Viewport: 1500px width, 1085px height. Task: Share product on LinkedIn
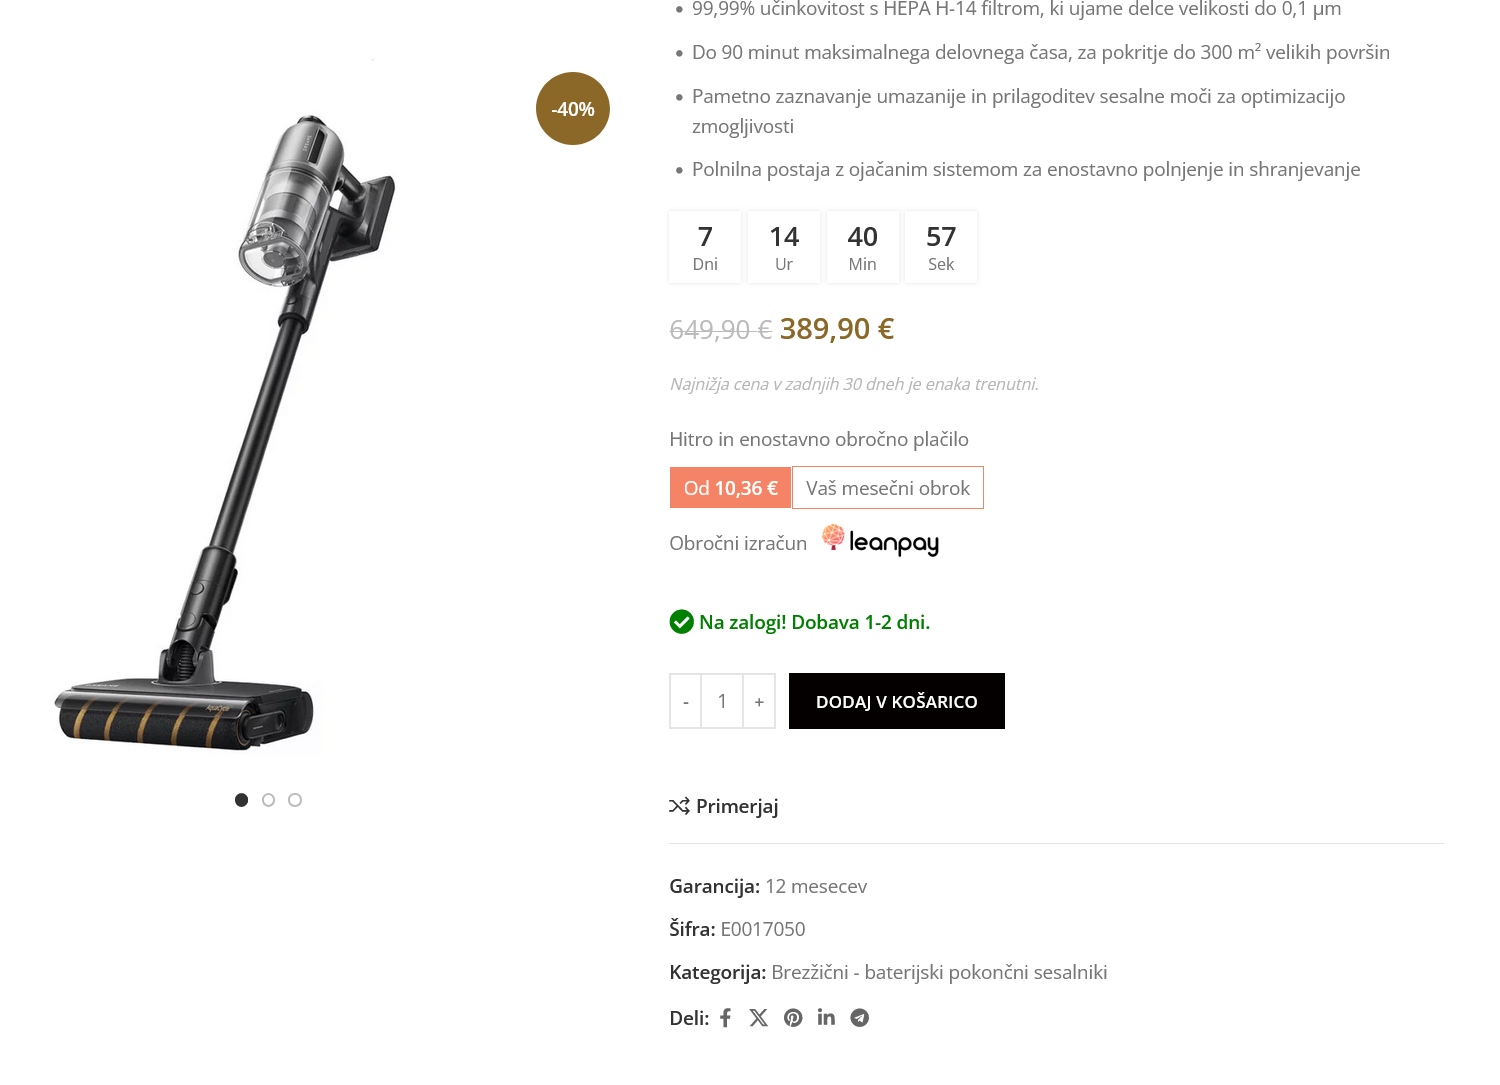pyautogui.click(x=826, y=1017)
